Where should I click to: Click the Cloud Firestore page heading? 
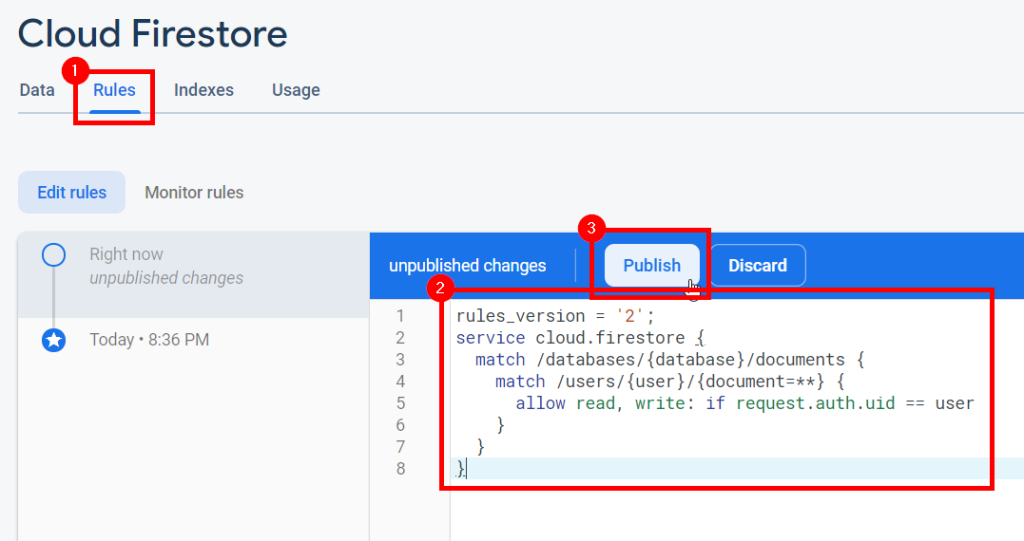(153, 34)
